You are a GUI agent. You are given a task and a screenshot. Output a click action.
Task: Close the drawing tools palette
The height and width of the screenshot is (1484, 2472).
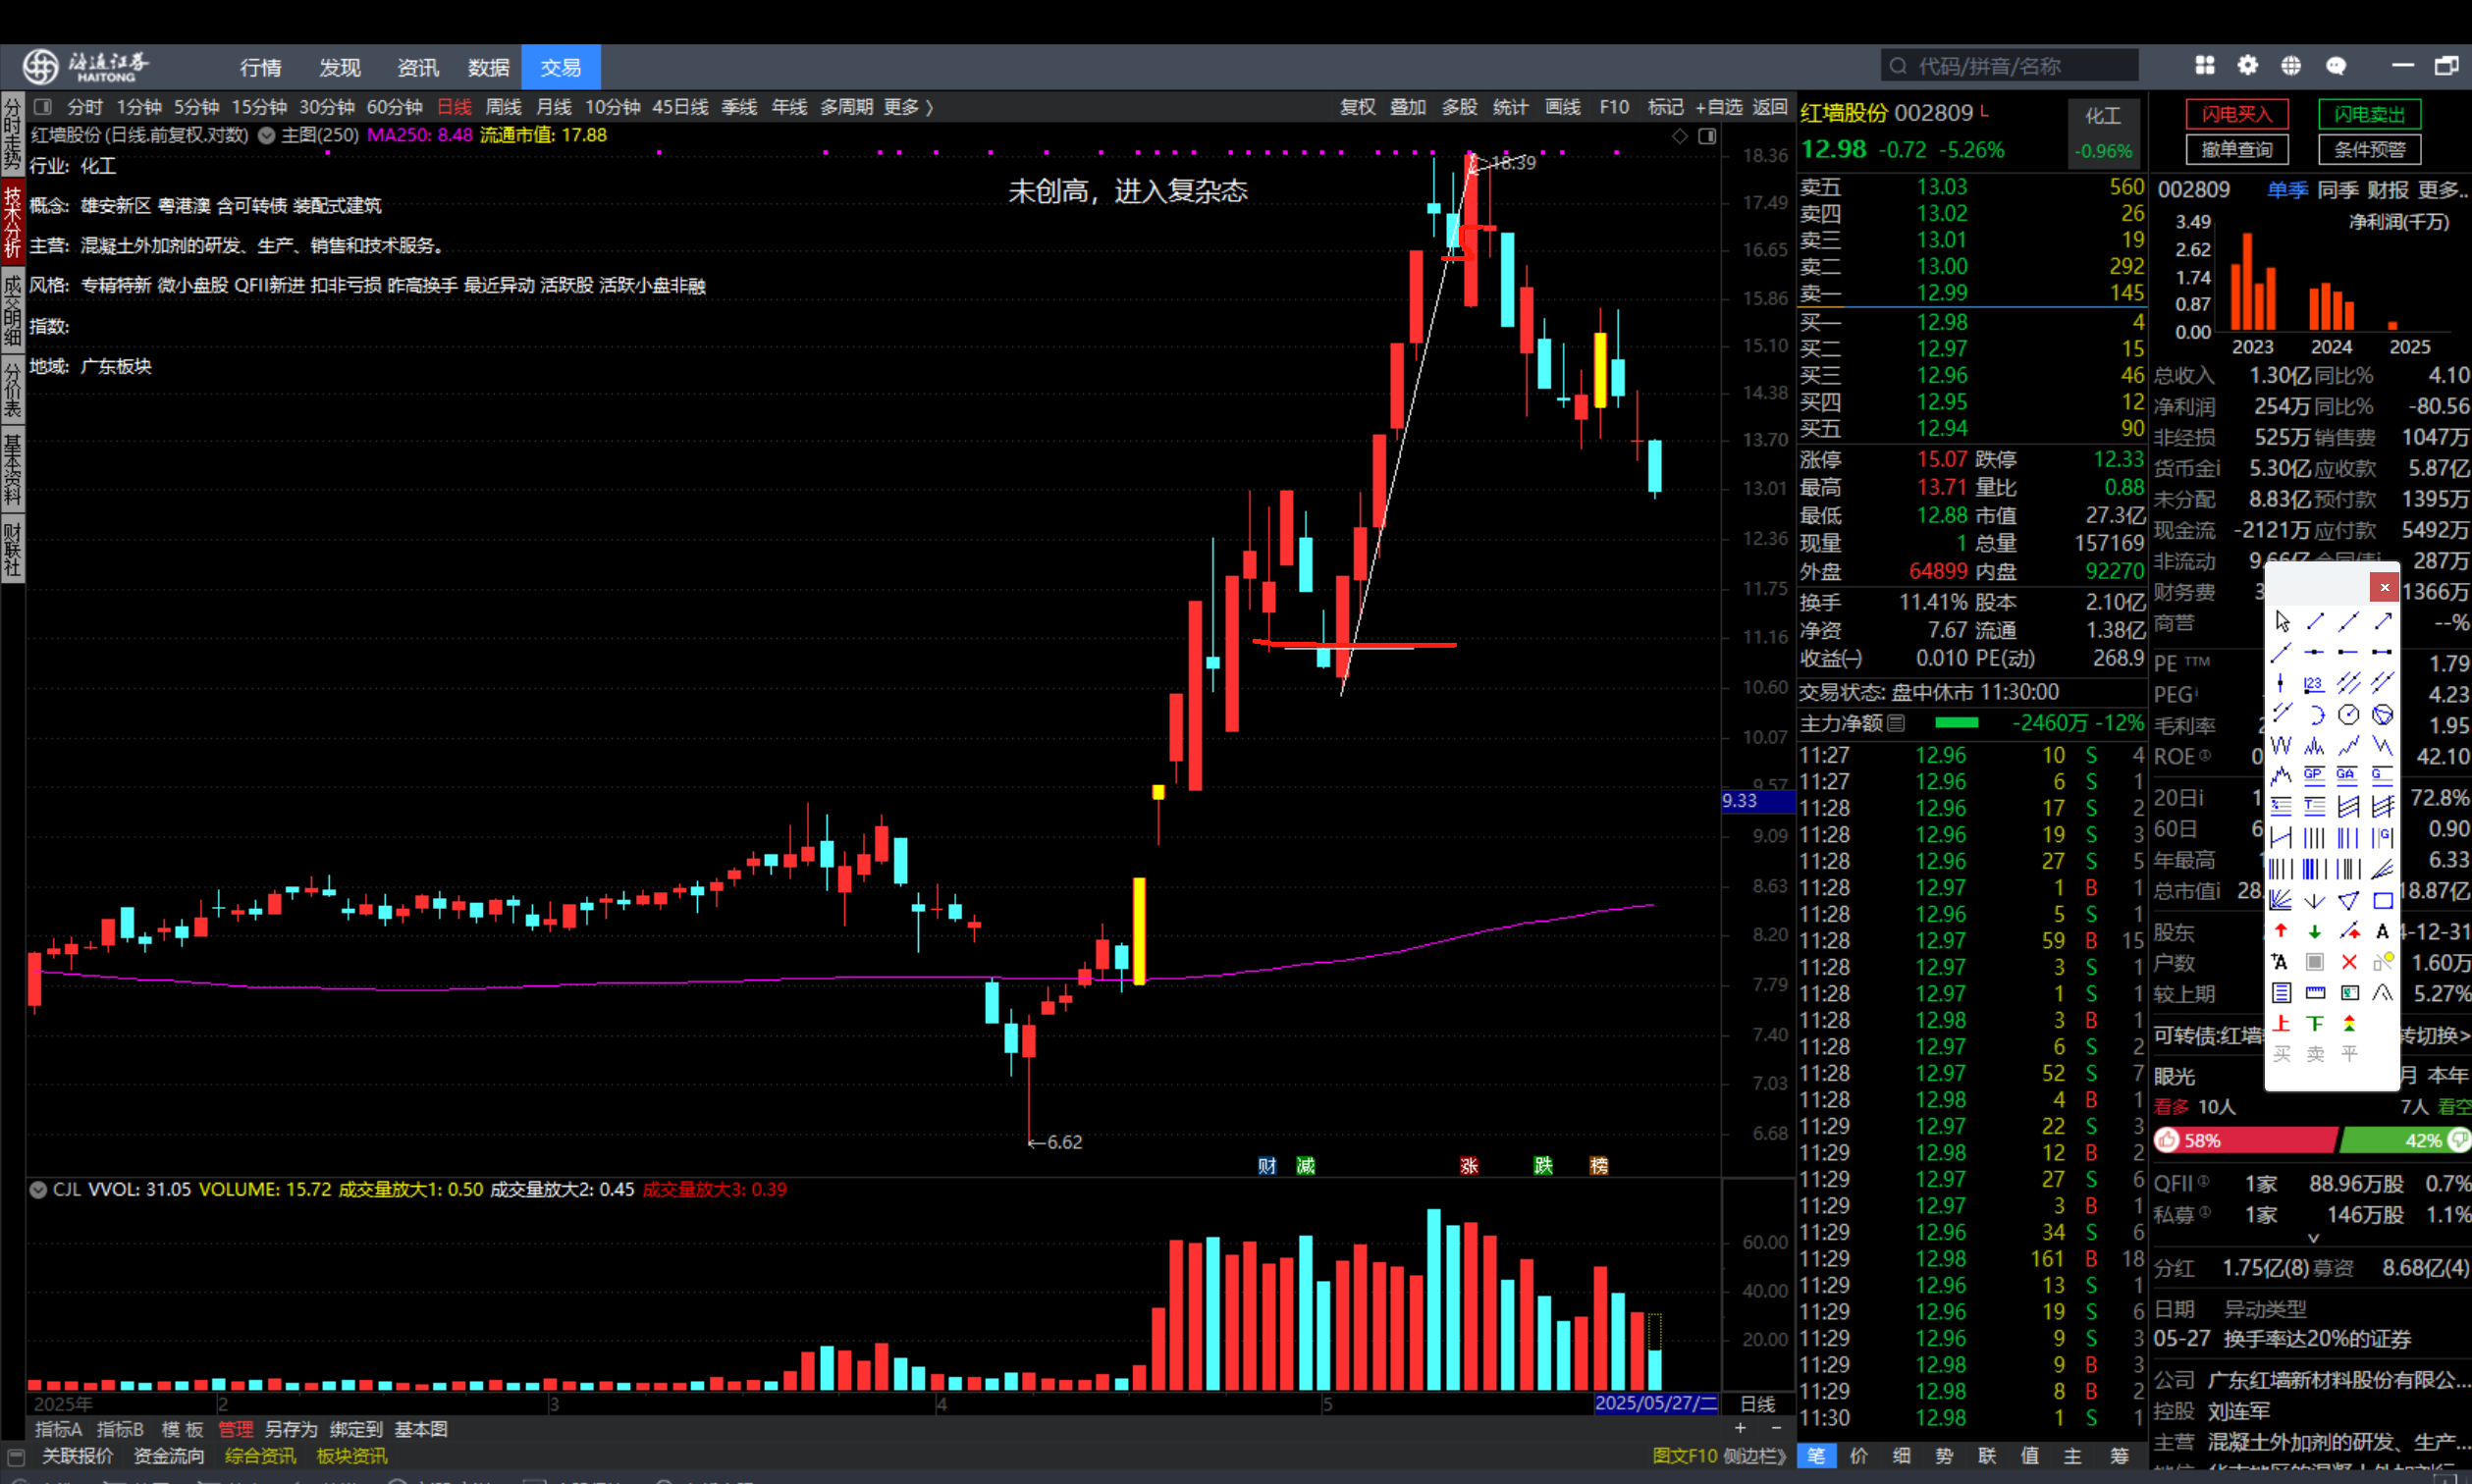point(2384,587)
